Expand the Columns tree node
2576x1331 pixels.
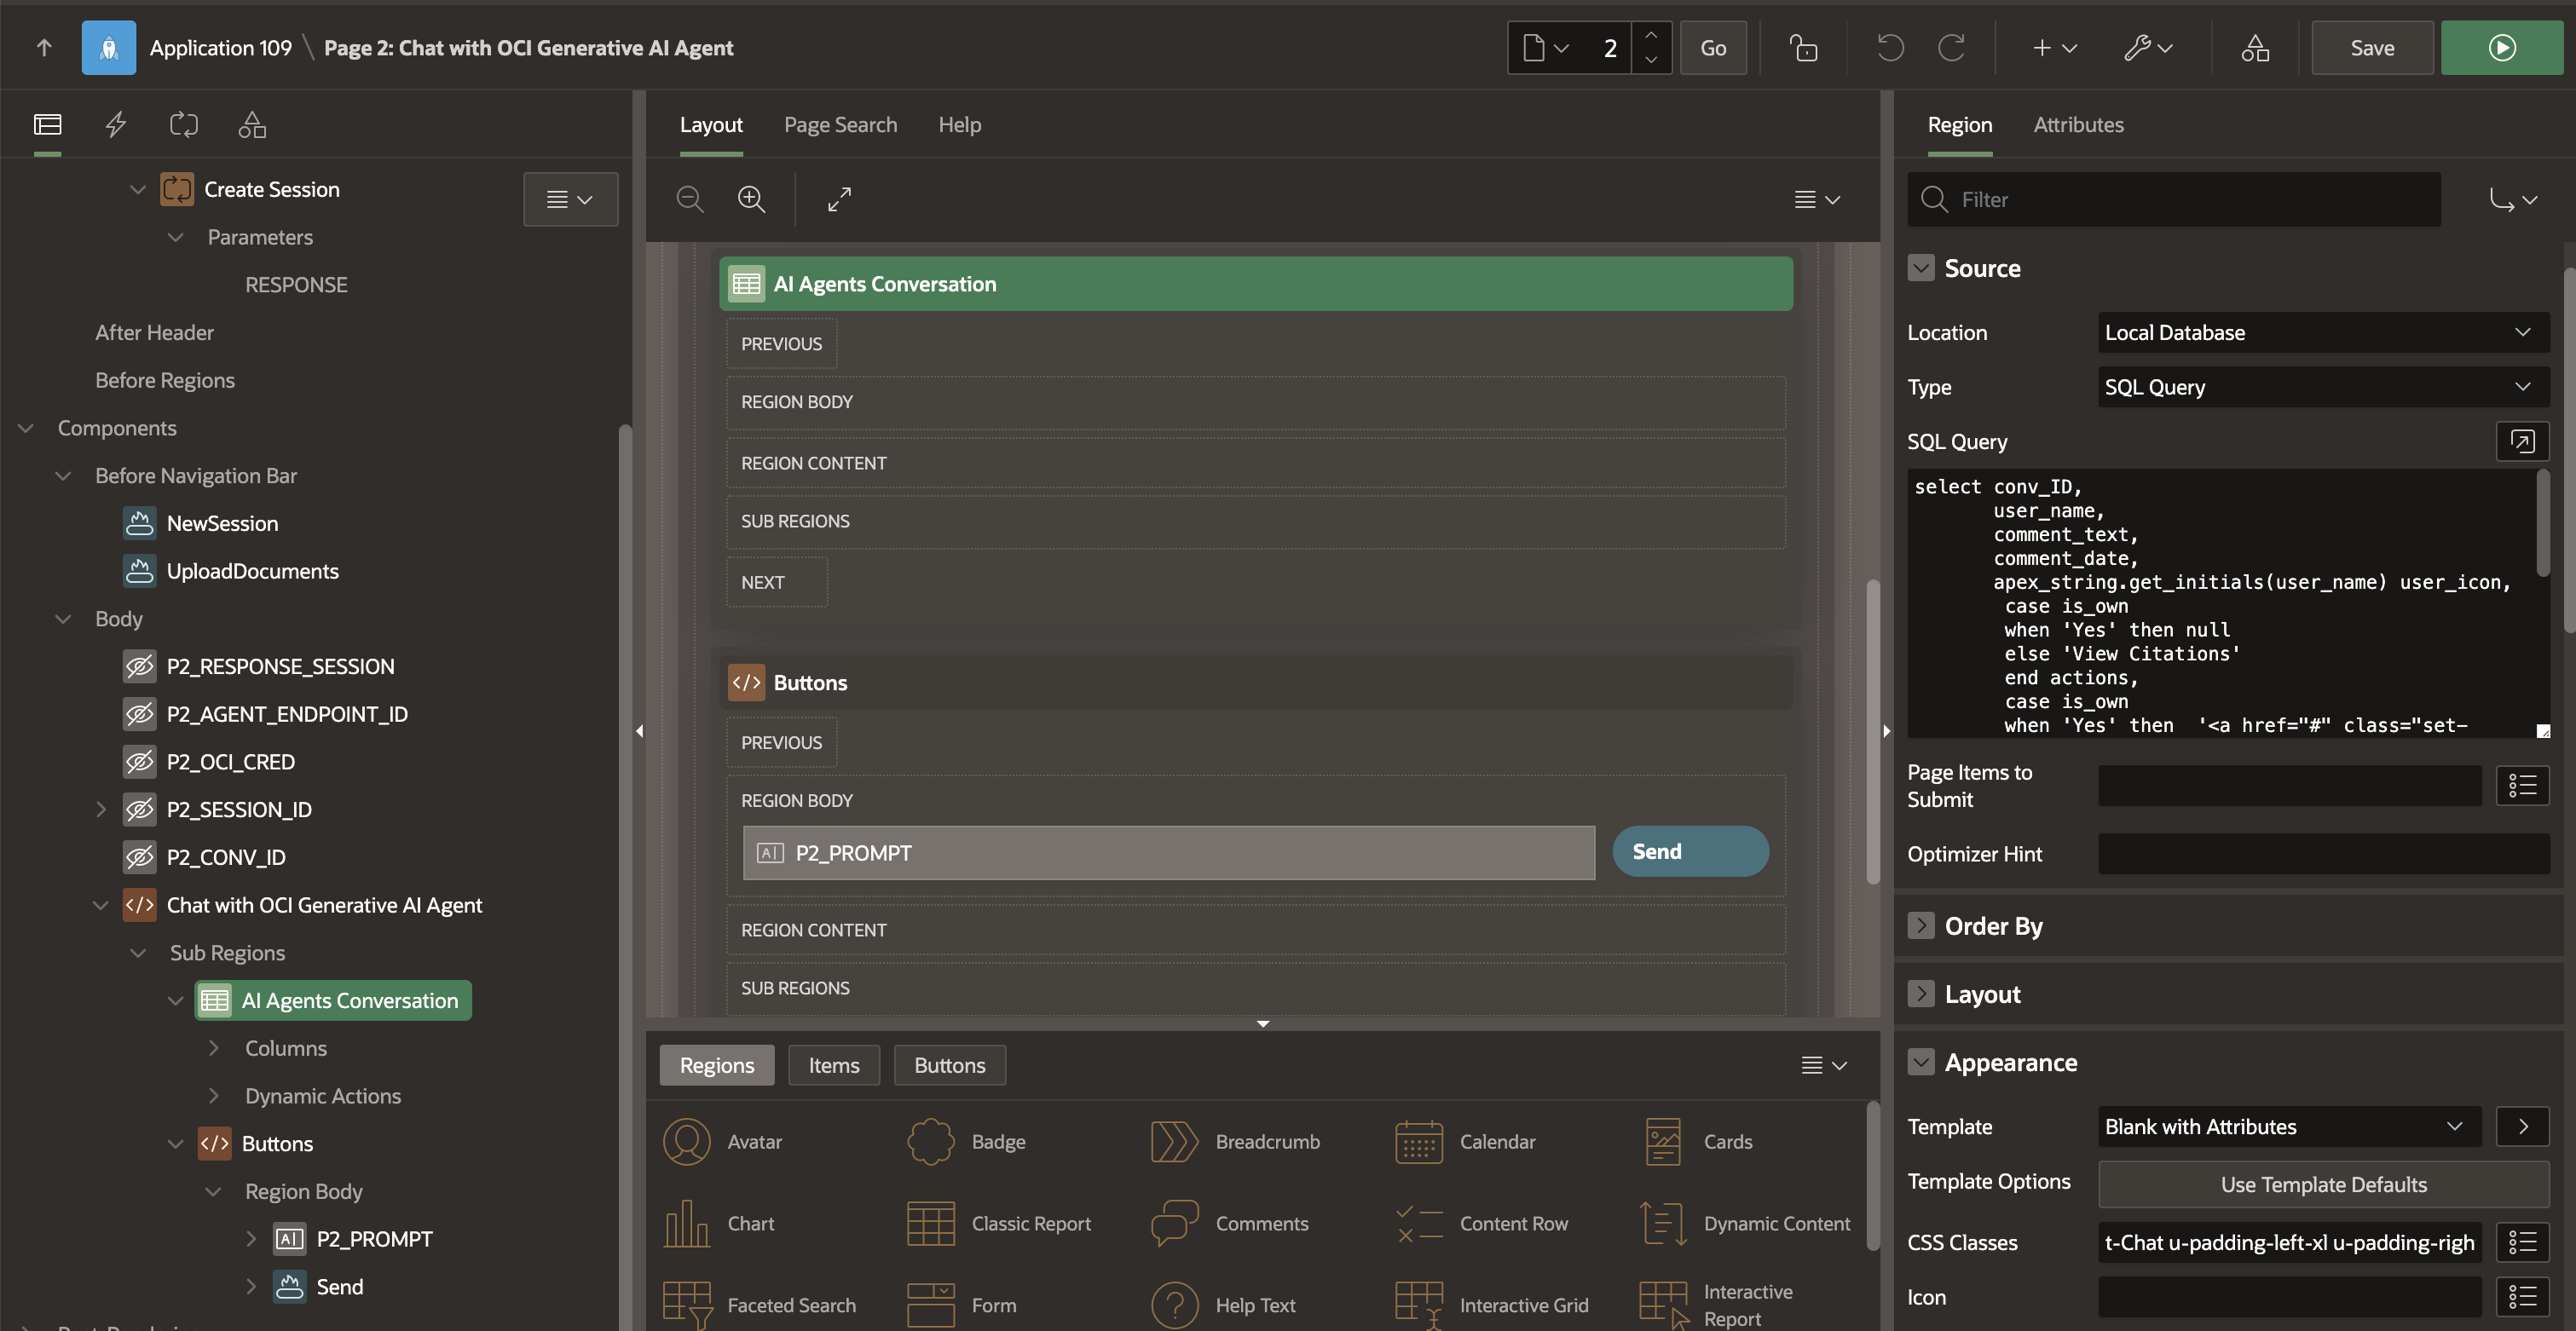[x=214, y=1048]
